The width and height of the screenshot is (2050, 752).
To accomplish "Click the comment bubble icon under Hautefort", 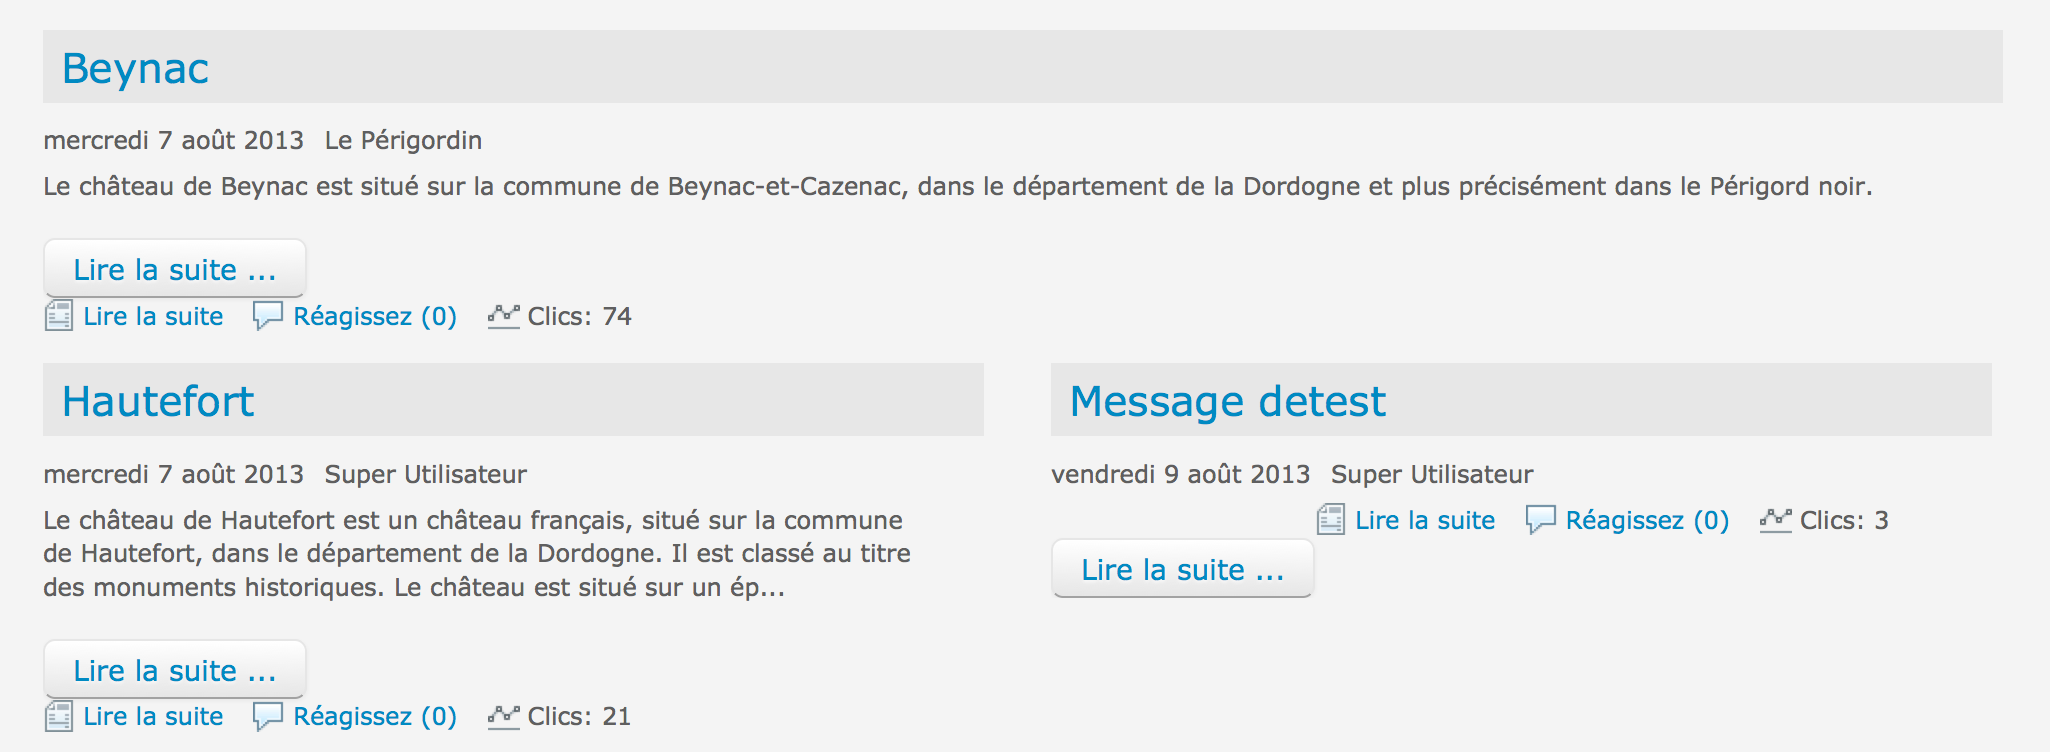I will [x=268, y=716].
